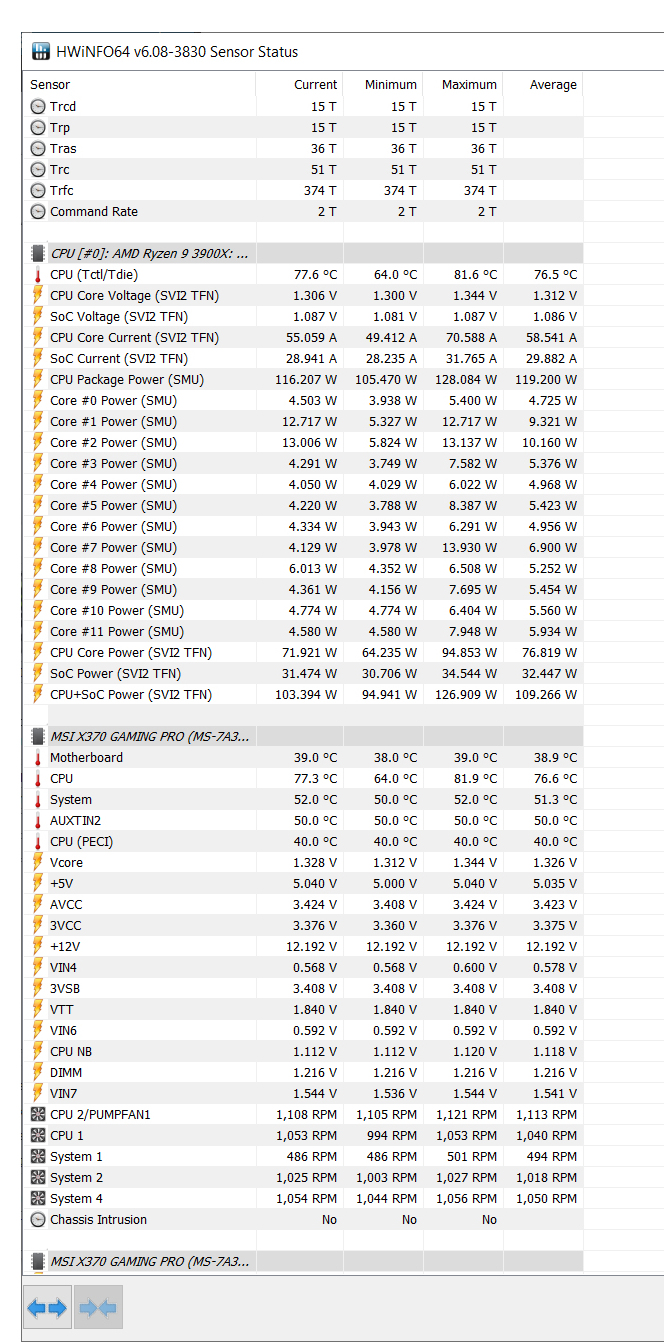Select the System temperature row label
Image resolution: width=664 pixels, height=1344 pixels.
pyautogui.click(x=71, y=799)
